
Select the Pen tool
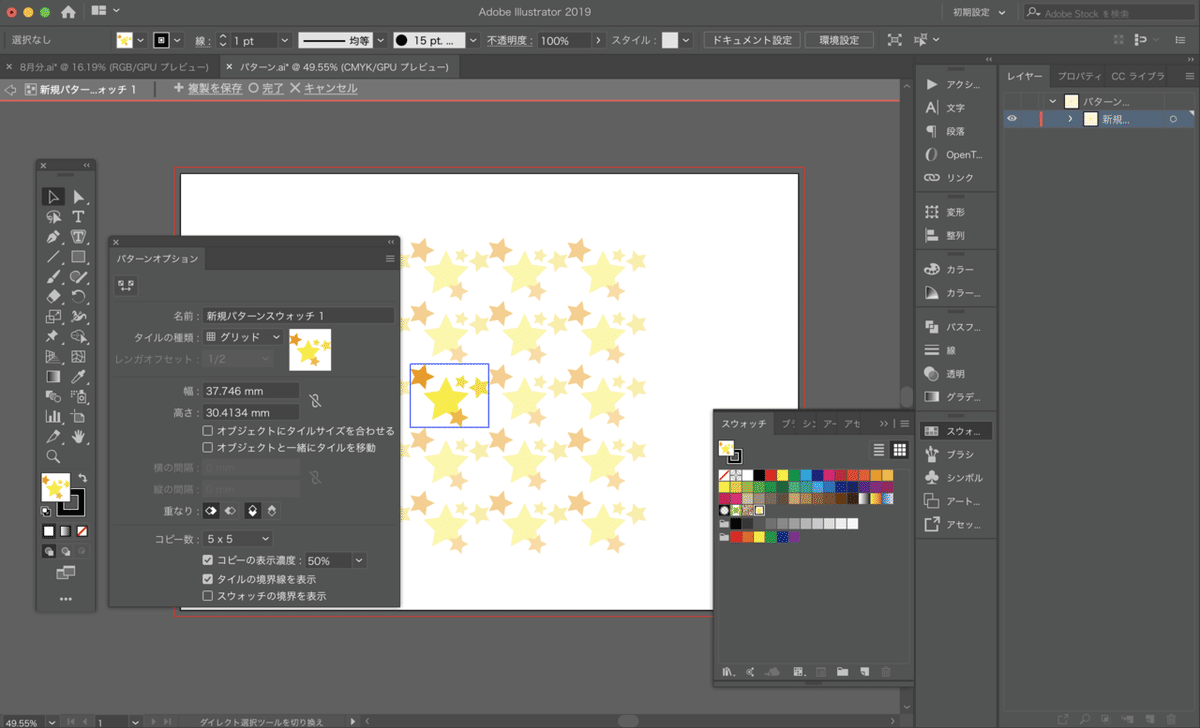[x=53, y=237]
